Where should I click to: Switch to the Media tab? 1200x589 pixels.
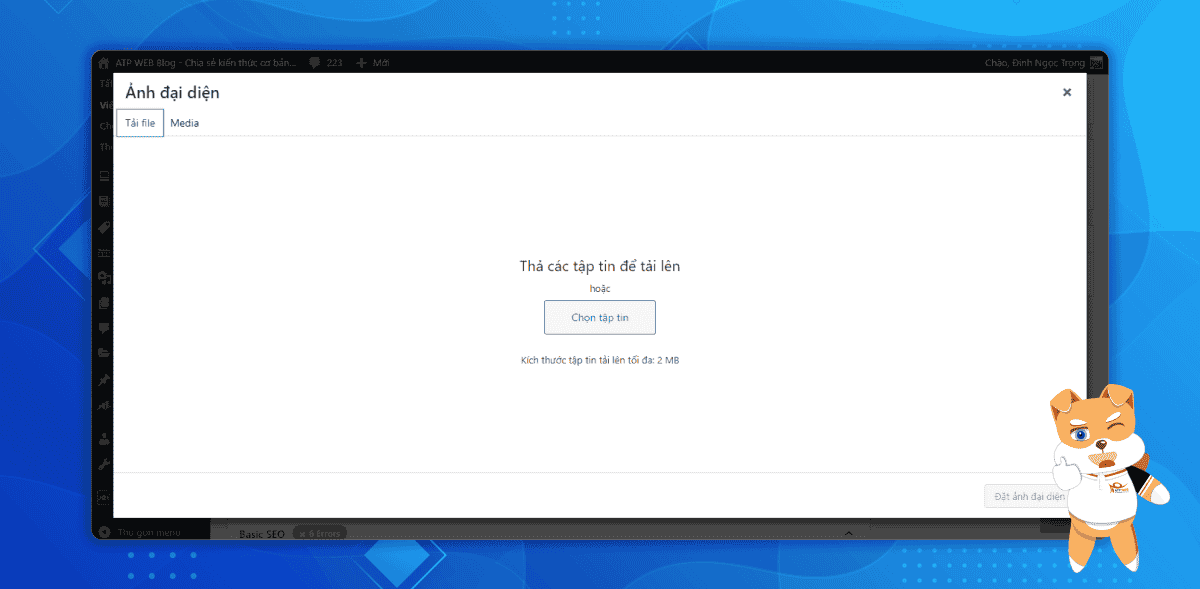click(184, 123)
